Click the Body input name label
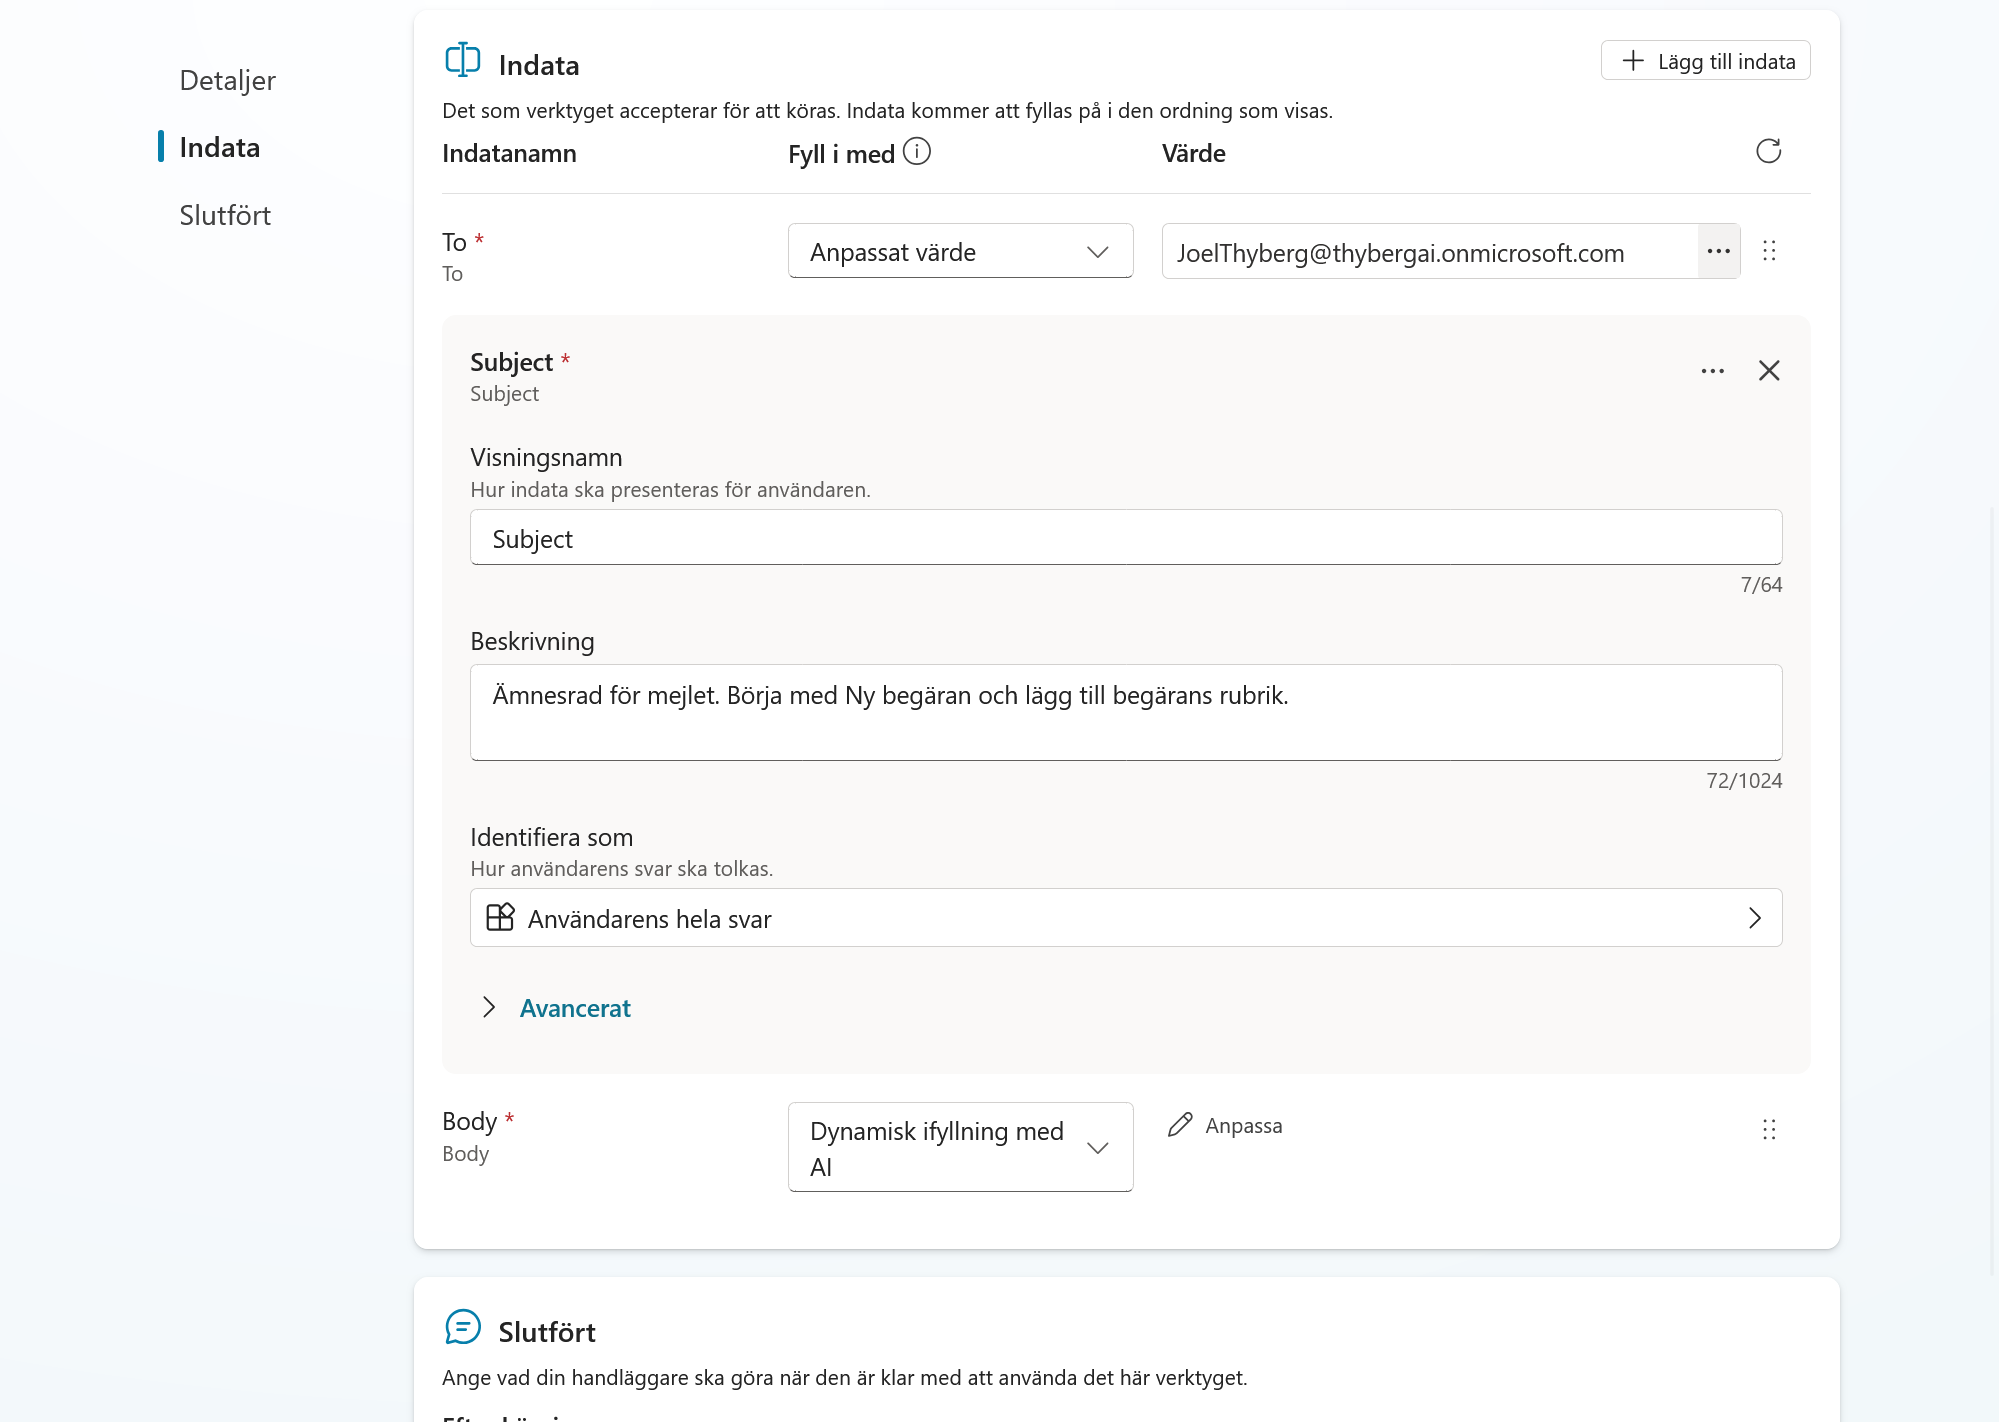 coord(469,1121)
